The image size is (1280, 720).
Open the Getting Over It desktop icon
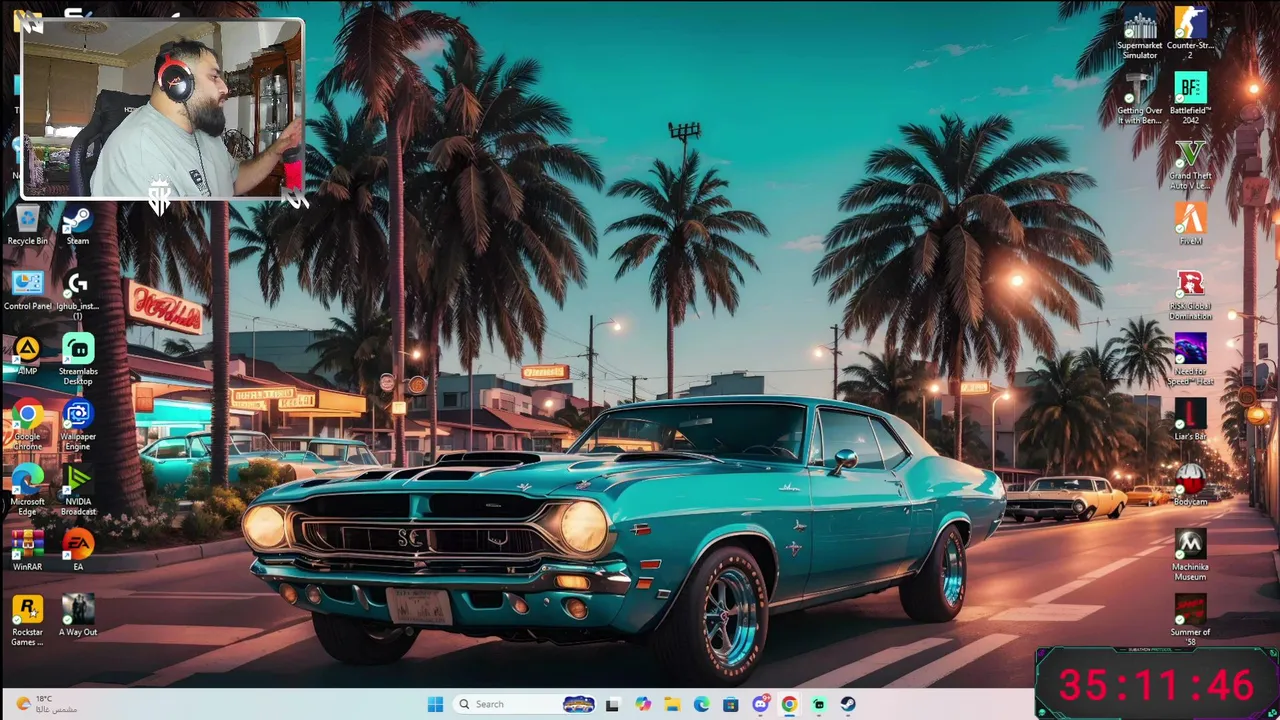pos(1139,98)
